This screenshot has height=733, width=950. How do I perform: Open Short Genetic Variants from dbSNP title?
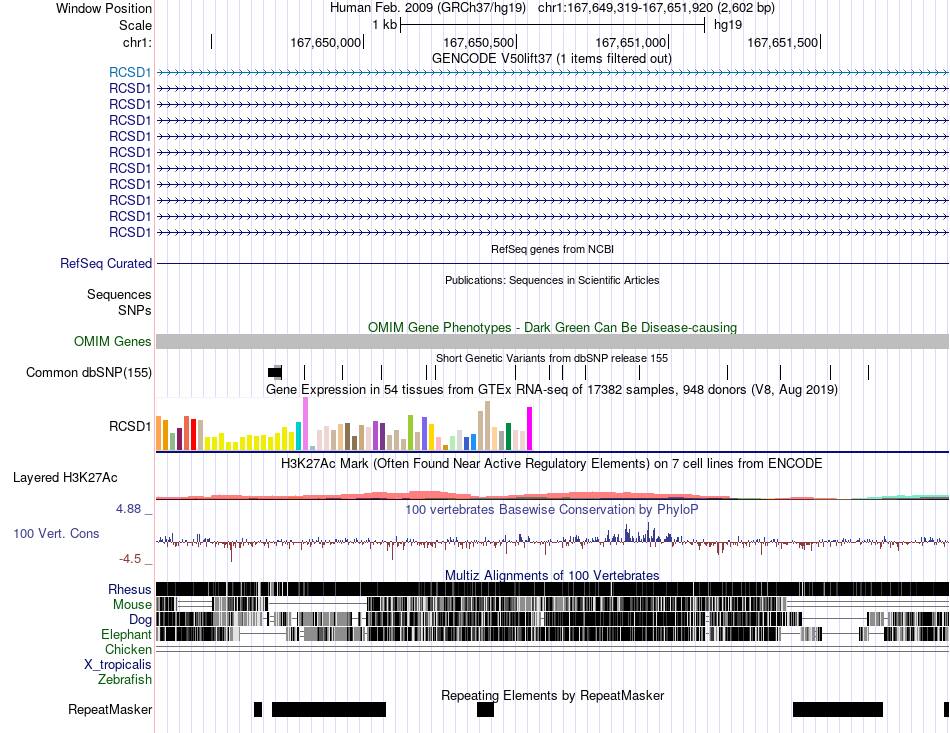point(552,358)
